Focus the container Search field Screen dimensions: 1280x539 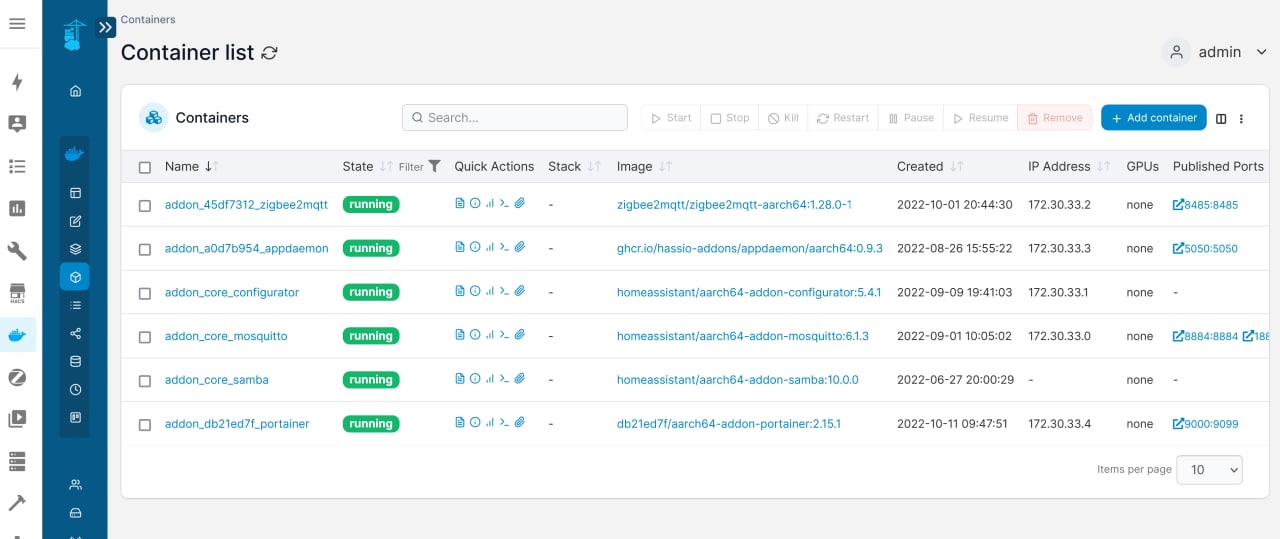click(x=515, y=118)
